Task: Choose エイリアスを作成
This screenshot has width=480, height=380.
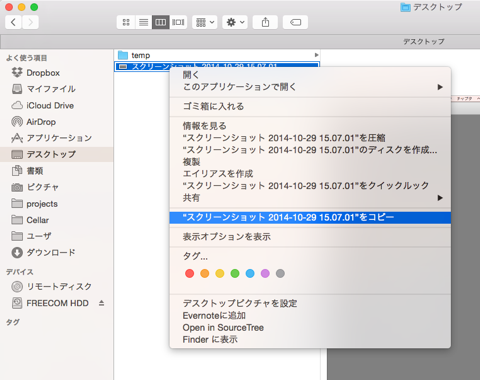Action: click(310, 174)
